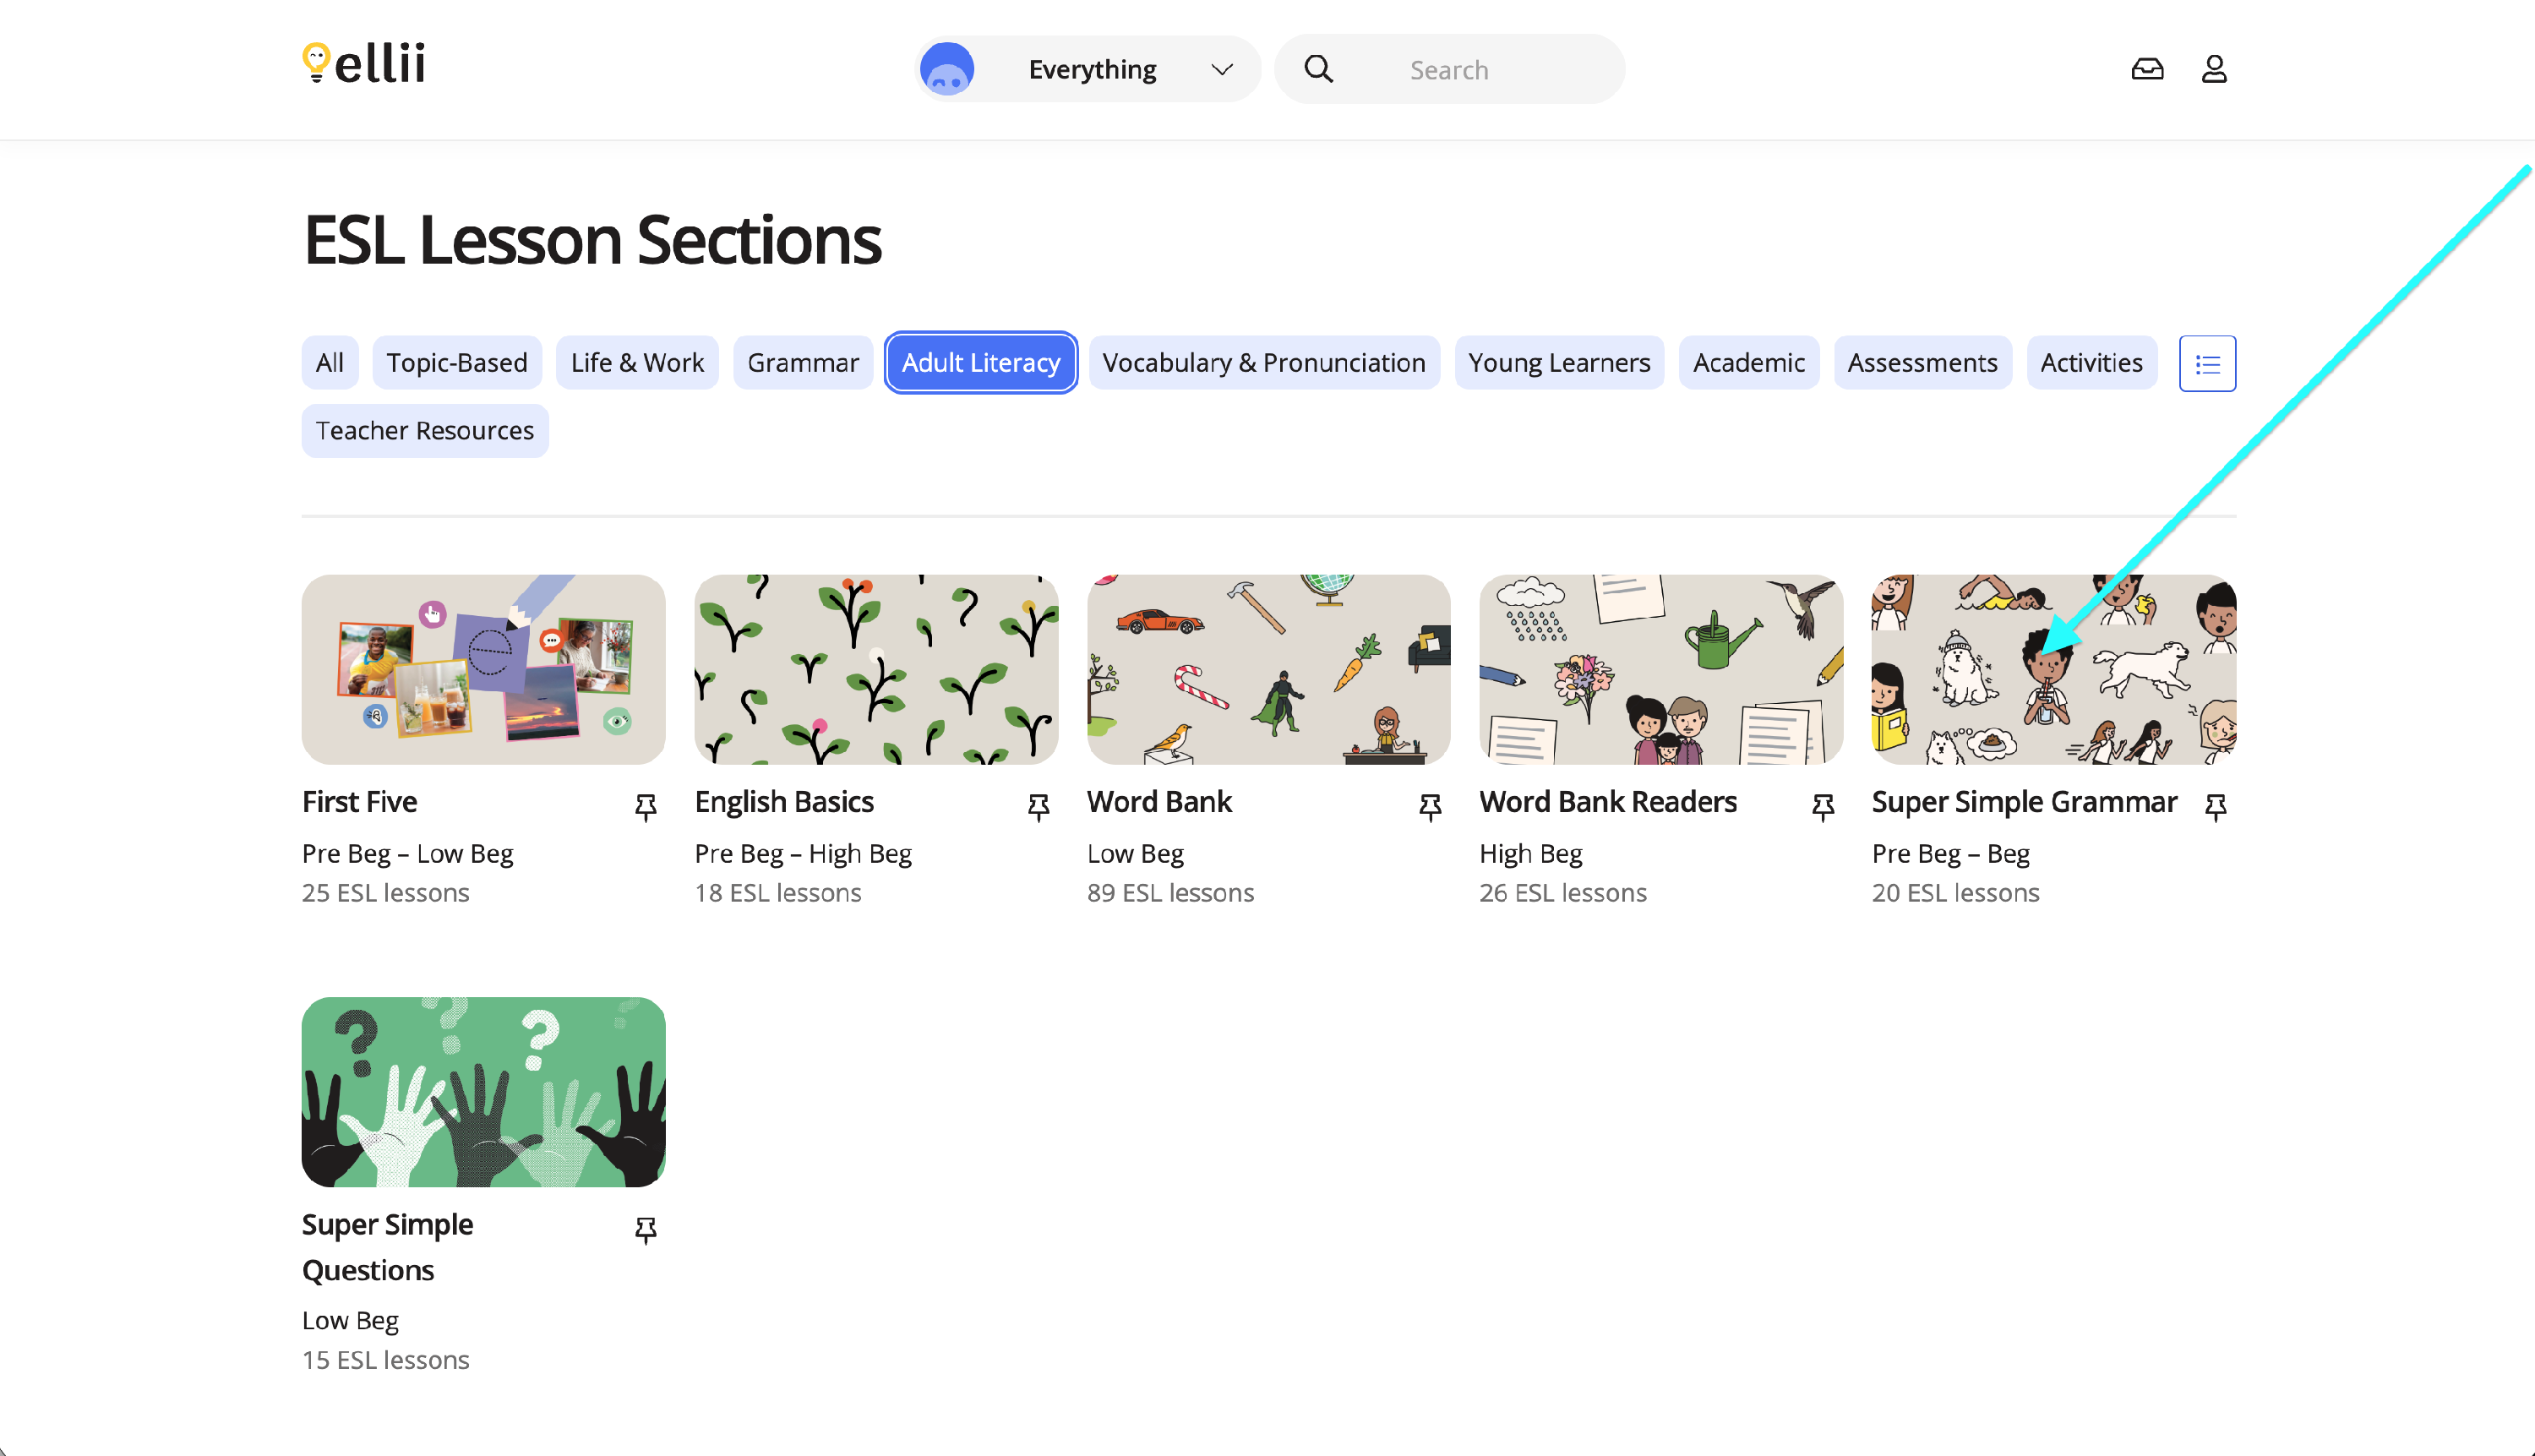Open the user account profile icon

click(x=2214, y=69)
